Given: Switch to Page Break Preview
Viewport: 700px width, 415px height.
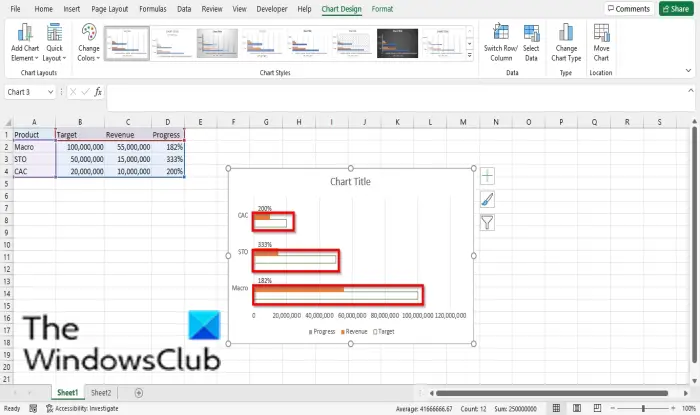Looking at the screenshot, I should [597, 408].
